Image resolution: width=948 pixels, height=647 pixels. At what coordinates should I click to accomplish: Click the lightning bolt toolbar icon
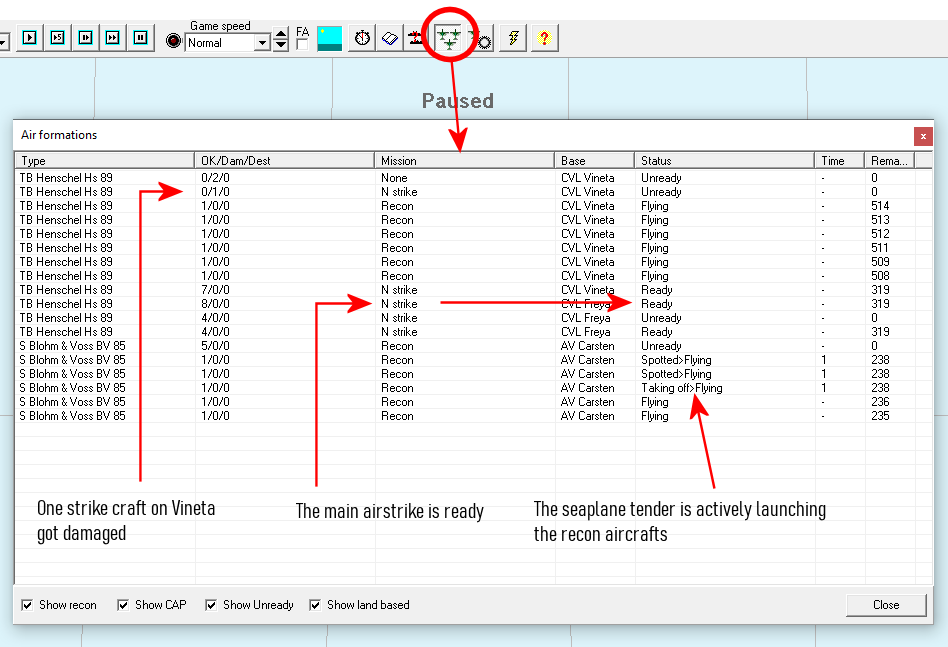tap(513, 39)
